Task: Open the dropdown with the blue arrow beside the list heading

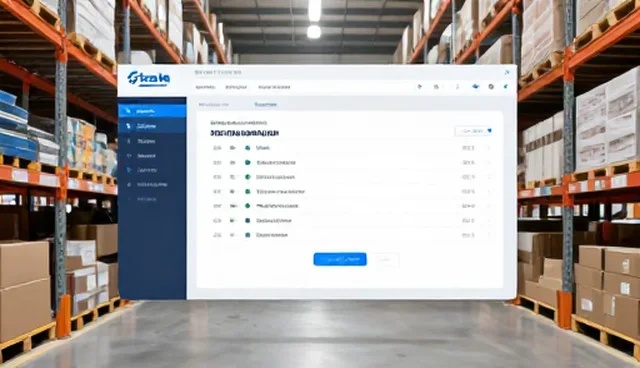Action: coord(473,131)
